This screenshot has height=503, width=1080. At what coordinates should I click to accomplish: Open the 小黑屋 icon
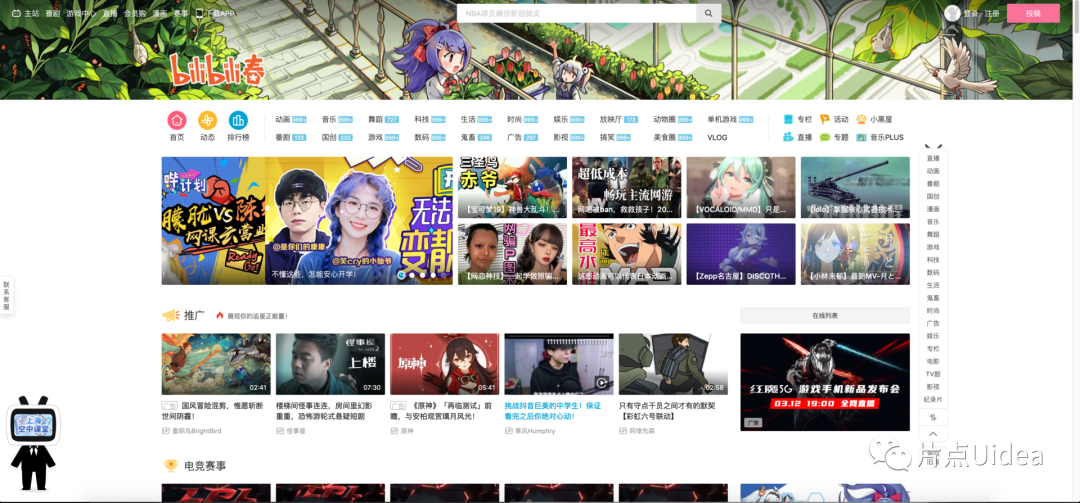pos(861,119)
